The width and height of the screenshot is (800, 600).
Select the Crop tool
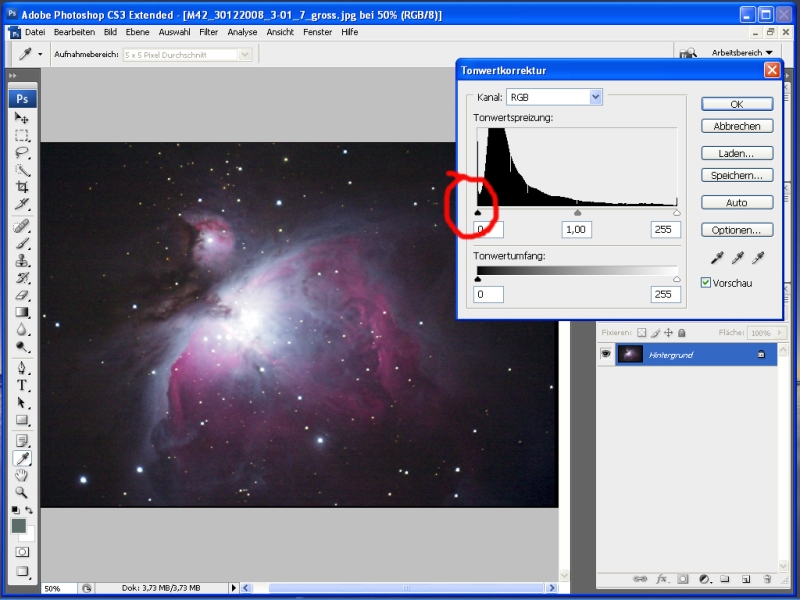(x=22, y=187)
